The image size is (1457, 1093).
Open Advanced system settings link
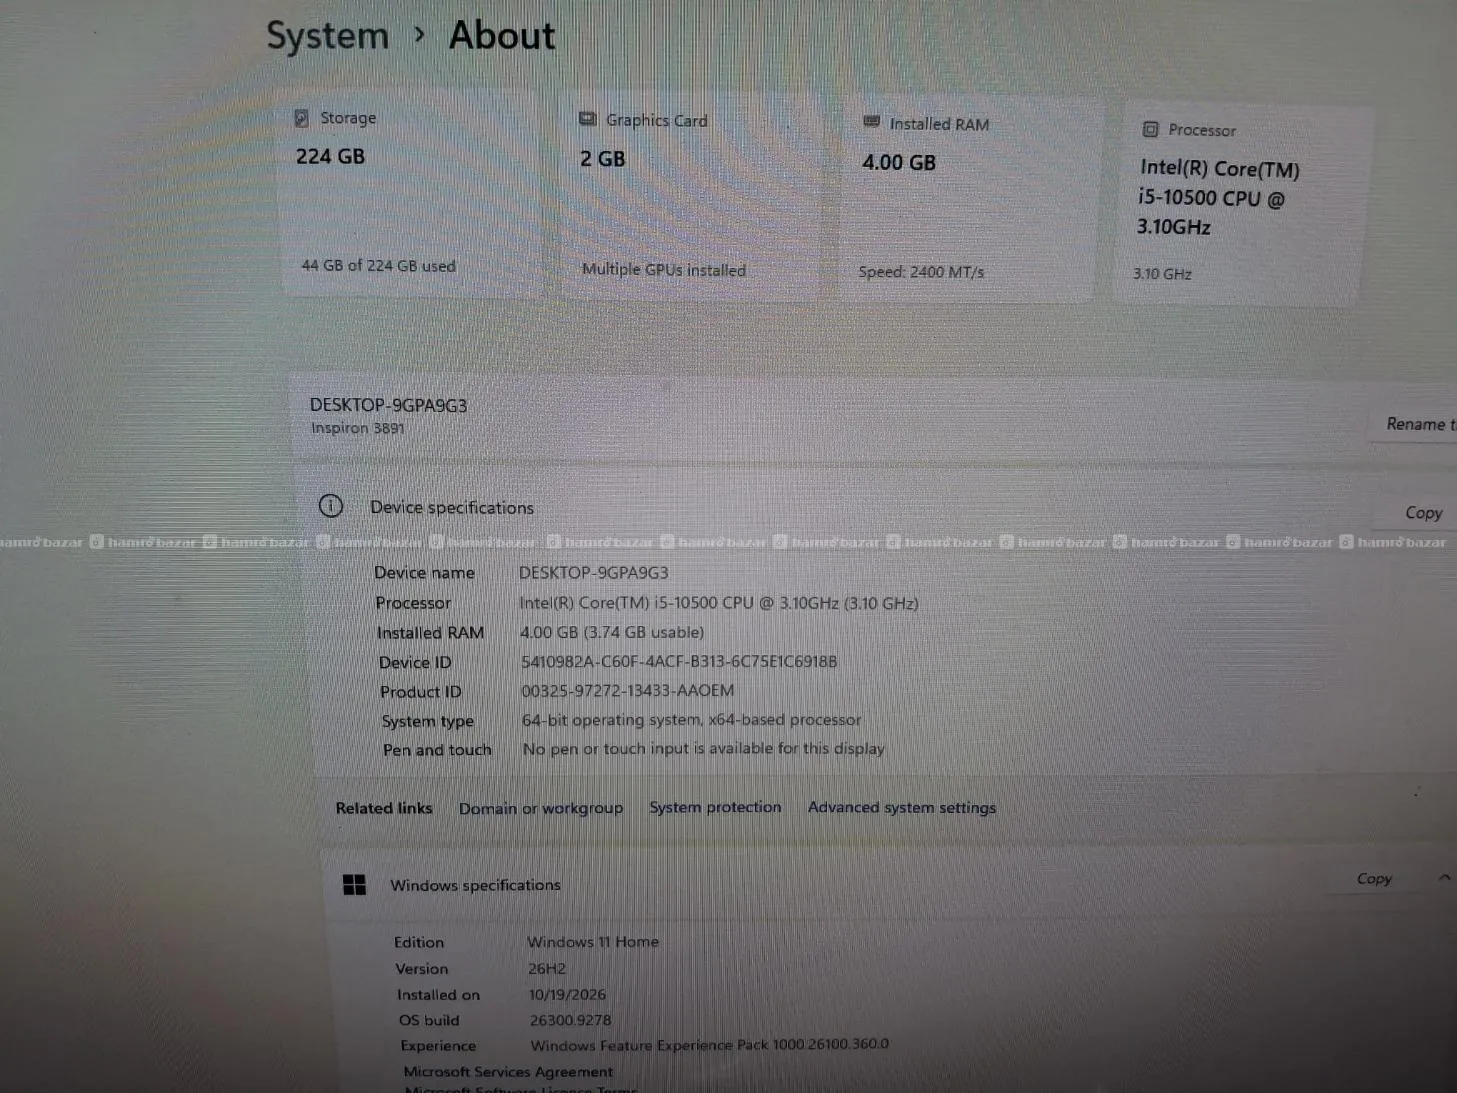coord(902,807)
